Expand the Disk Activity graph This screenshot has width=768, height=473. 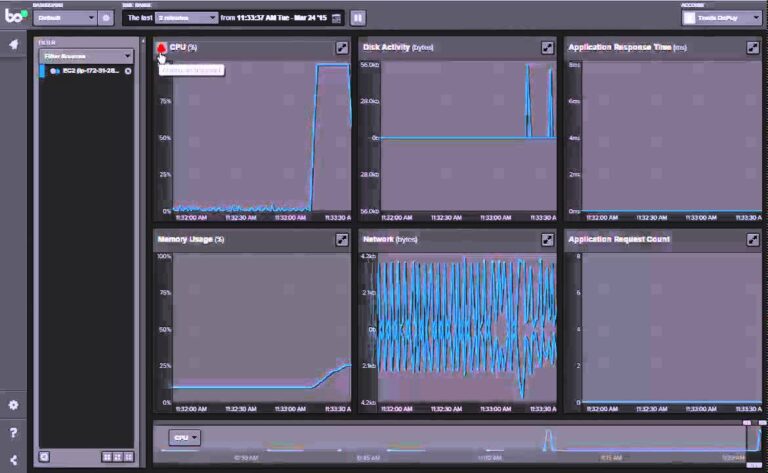[547, 48]
